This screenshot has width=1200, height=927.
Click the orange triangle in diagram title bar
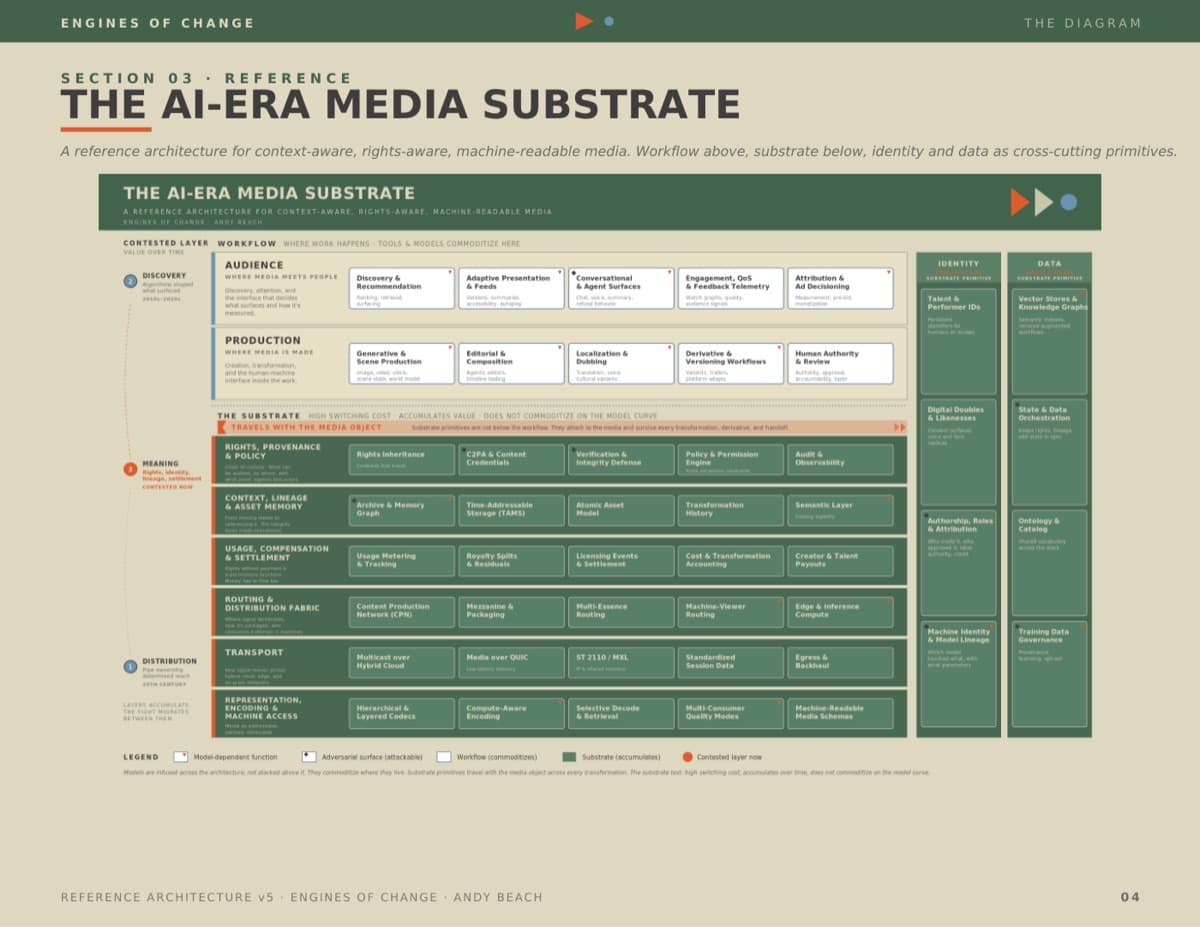(x=1020, y=202)
